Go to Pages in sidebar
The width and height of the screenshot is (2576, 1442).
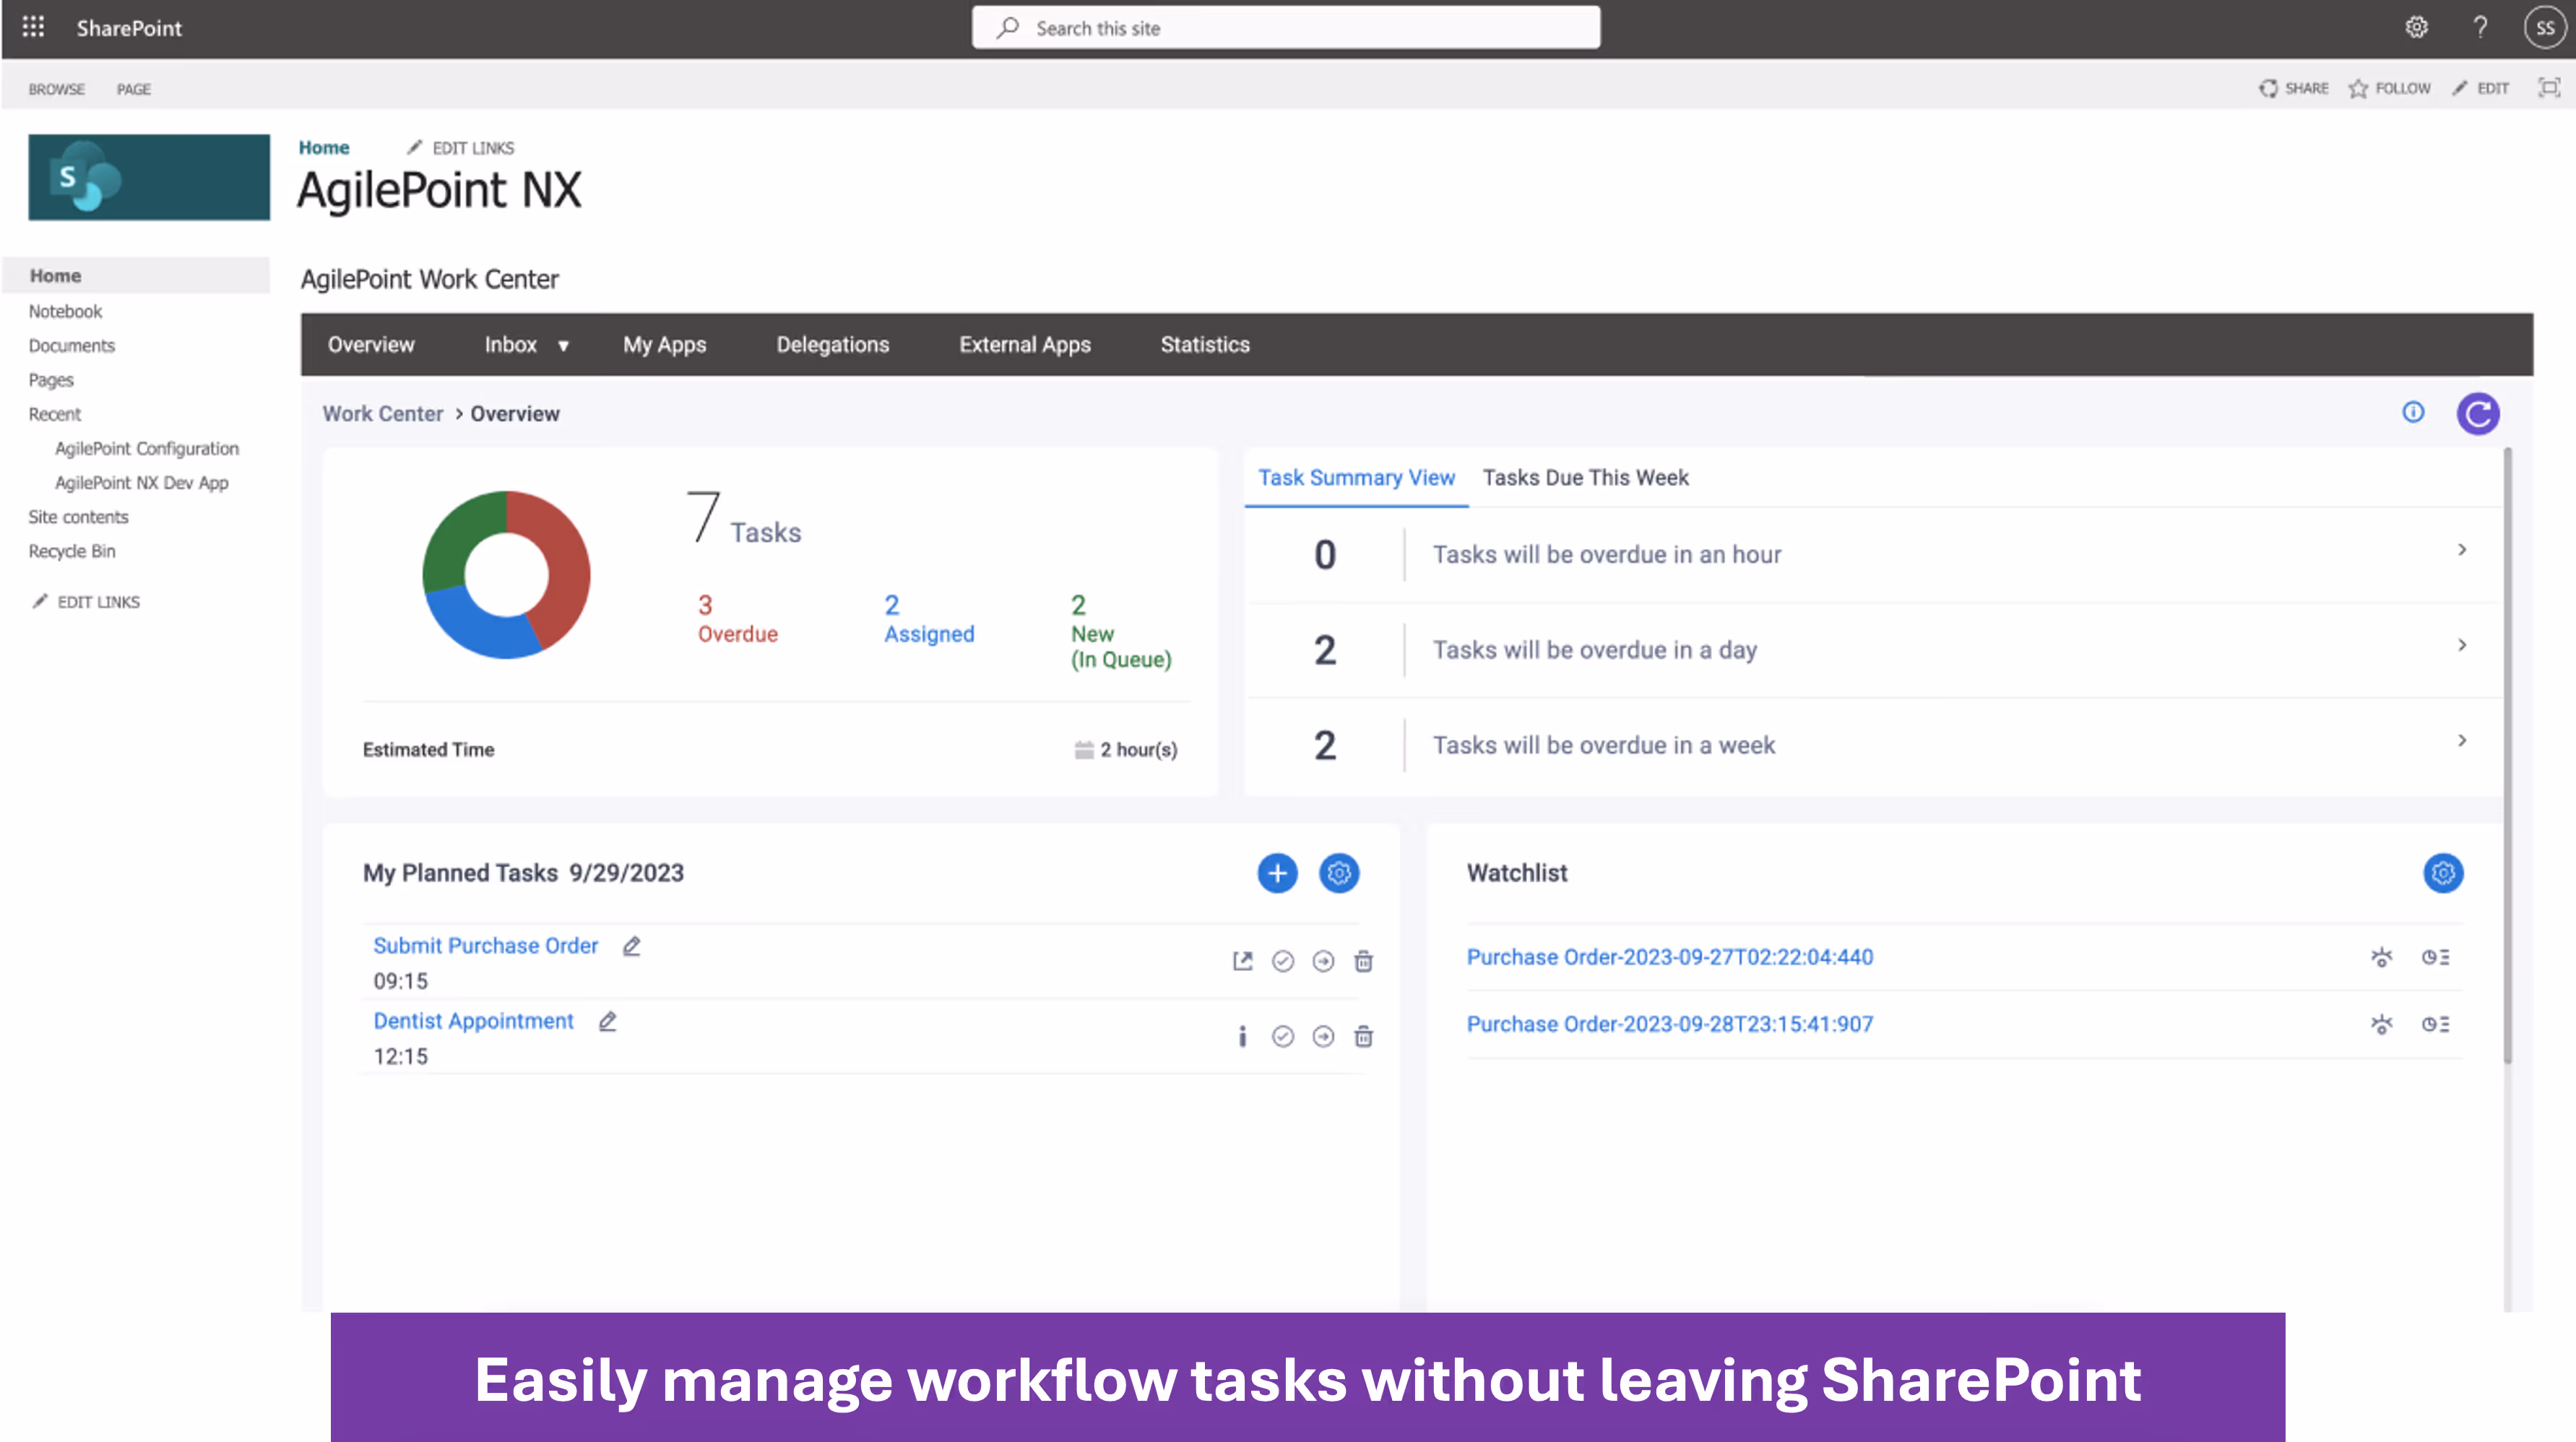tap(50, 380)
